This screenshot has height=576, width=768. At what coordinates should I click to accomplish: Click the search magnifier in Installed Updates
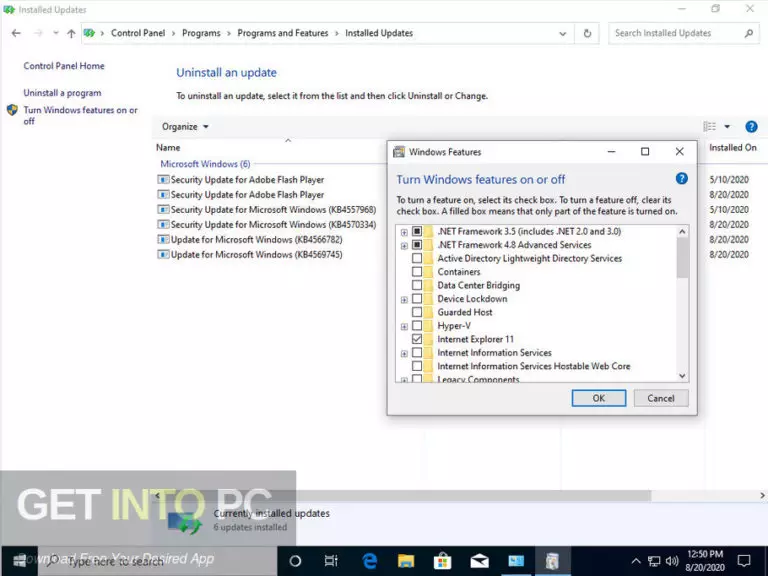[x=748, y=33]
